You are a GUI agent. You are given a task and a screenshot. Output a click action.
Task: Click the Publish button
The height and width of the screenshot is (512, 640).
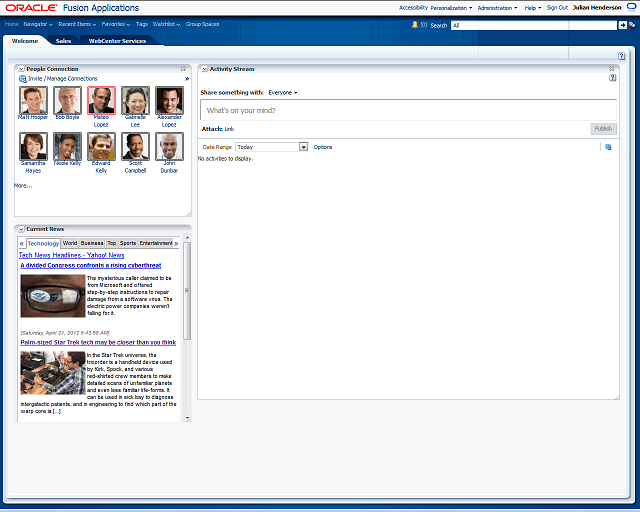tap(603, 129)
